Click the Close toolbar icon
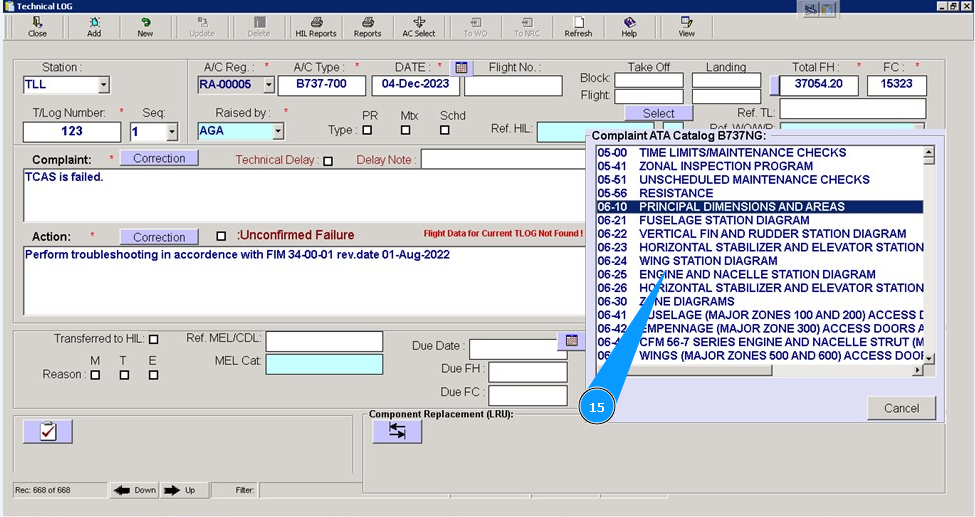 tap(37, 27)
